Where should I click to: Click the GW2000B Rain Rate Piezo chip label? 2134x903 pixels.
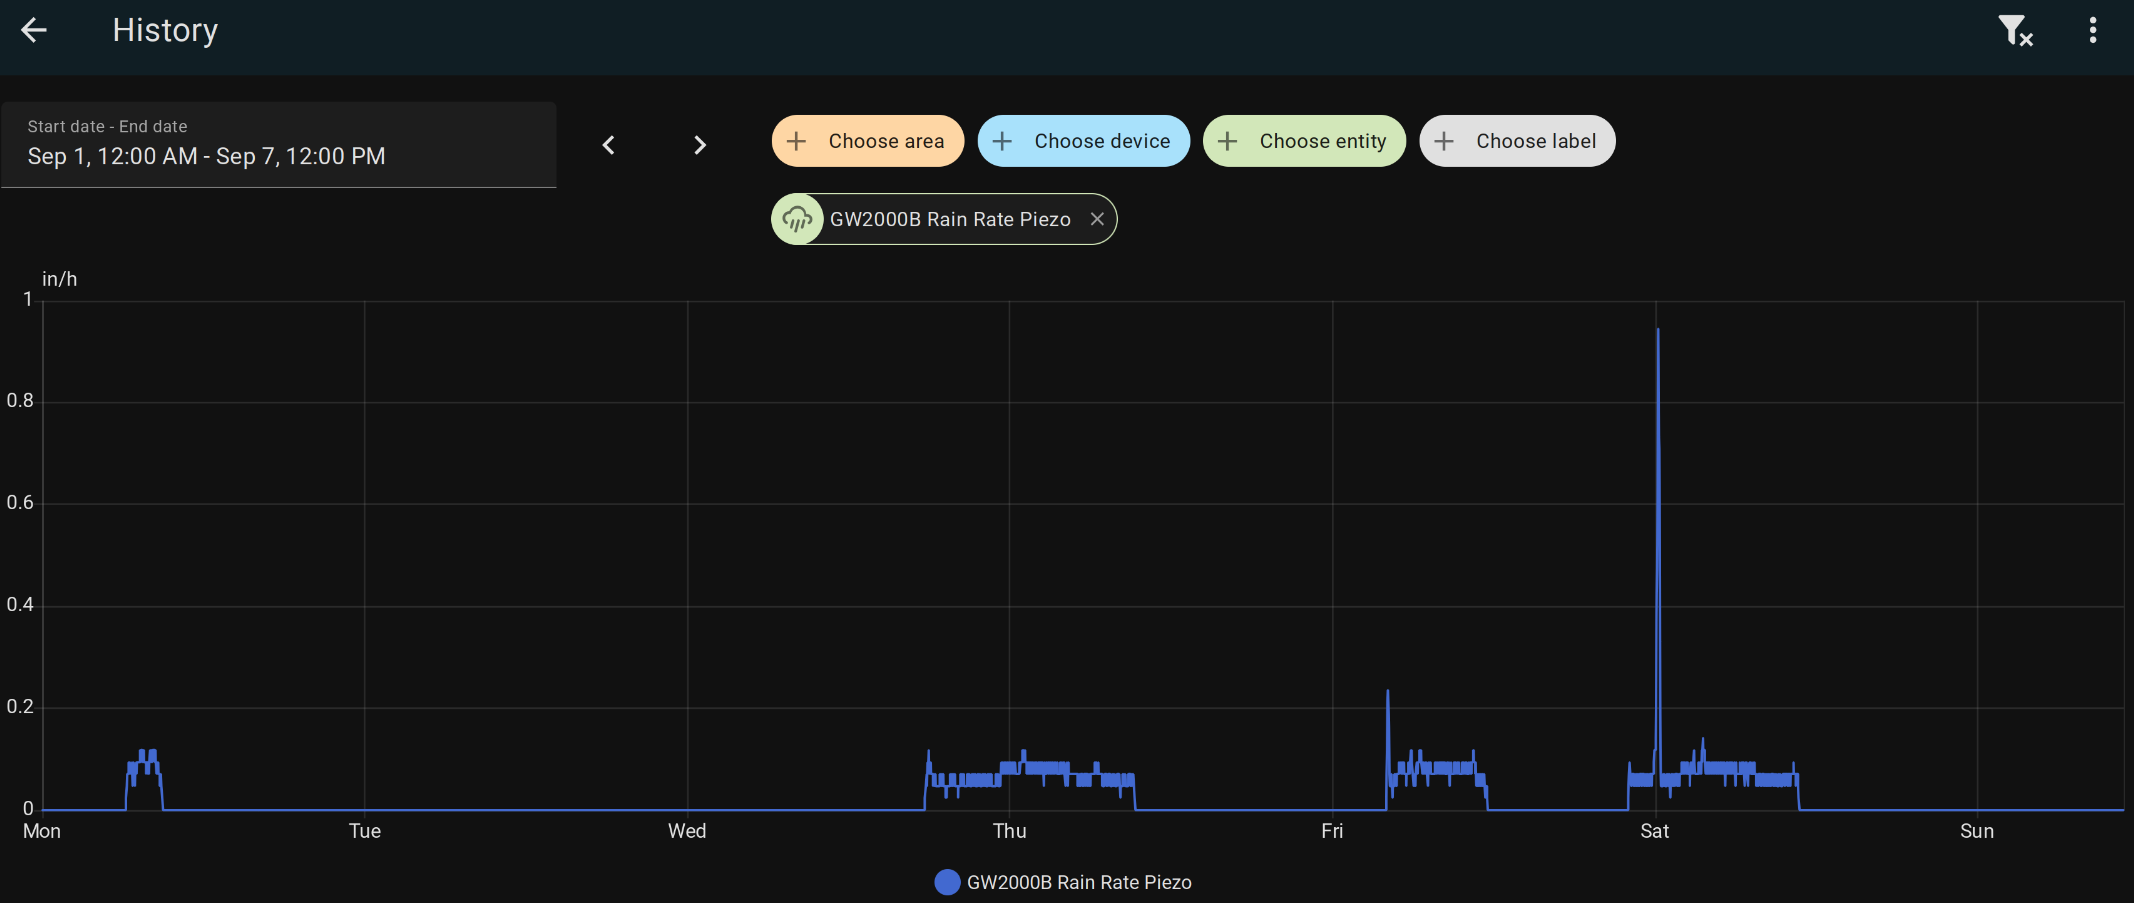coord(950,219)
